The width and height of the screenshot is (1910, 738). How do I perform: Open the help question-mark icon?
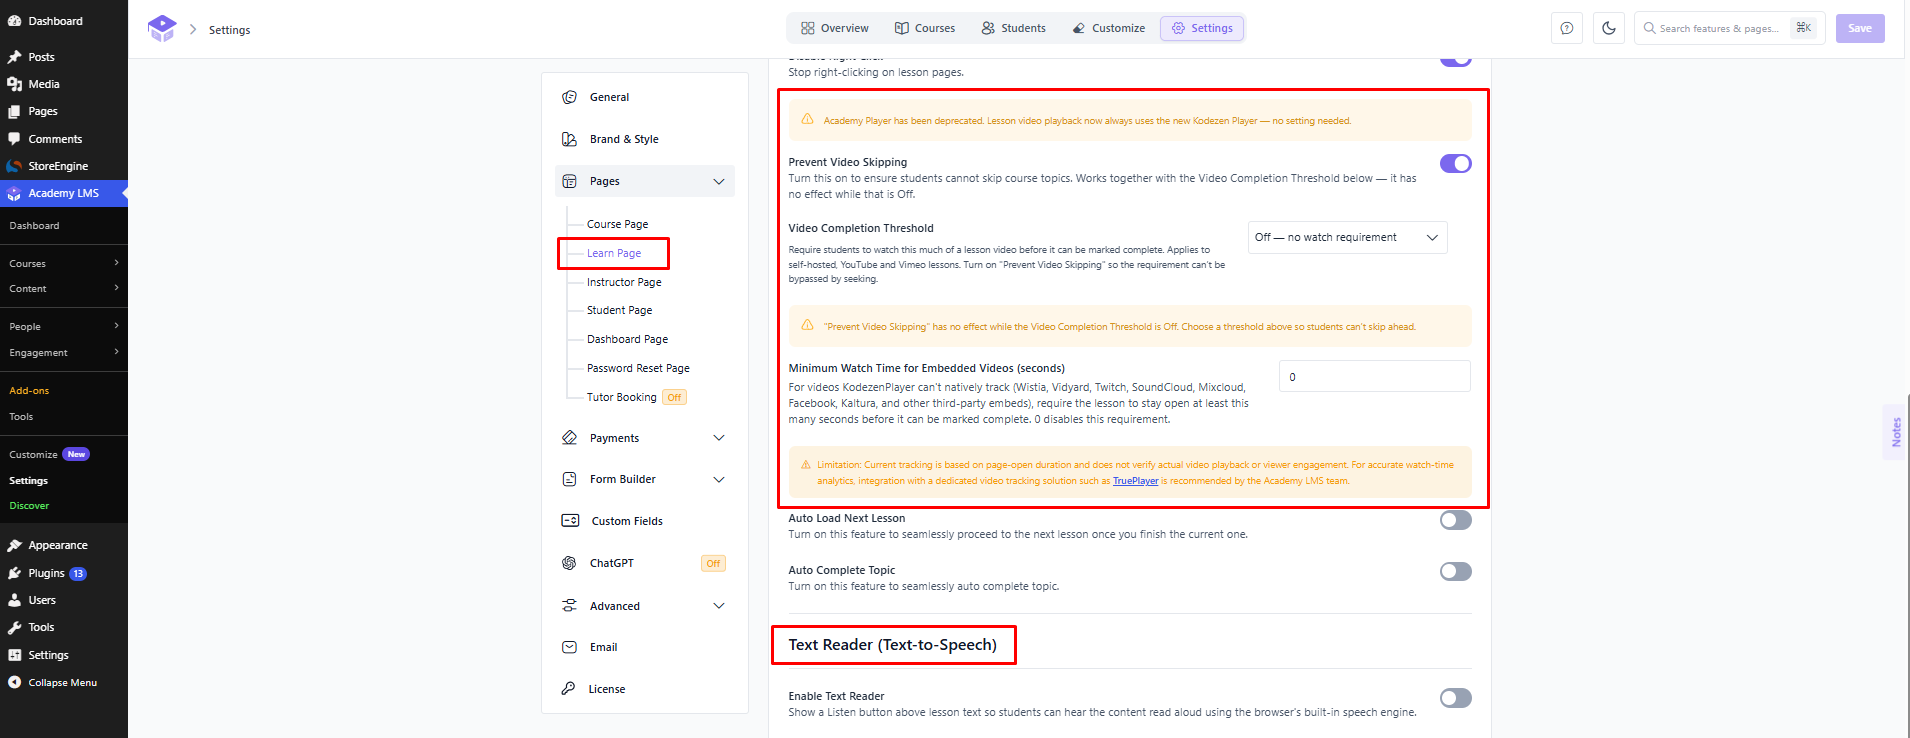point(1567,28)
